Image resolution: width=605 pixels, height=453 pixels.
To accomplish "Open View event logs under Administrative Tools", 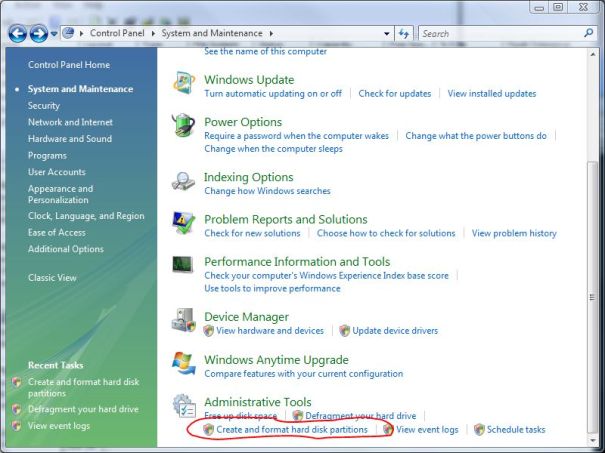I will 427,430.
